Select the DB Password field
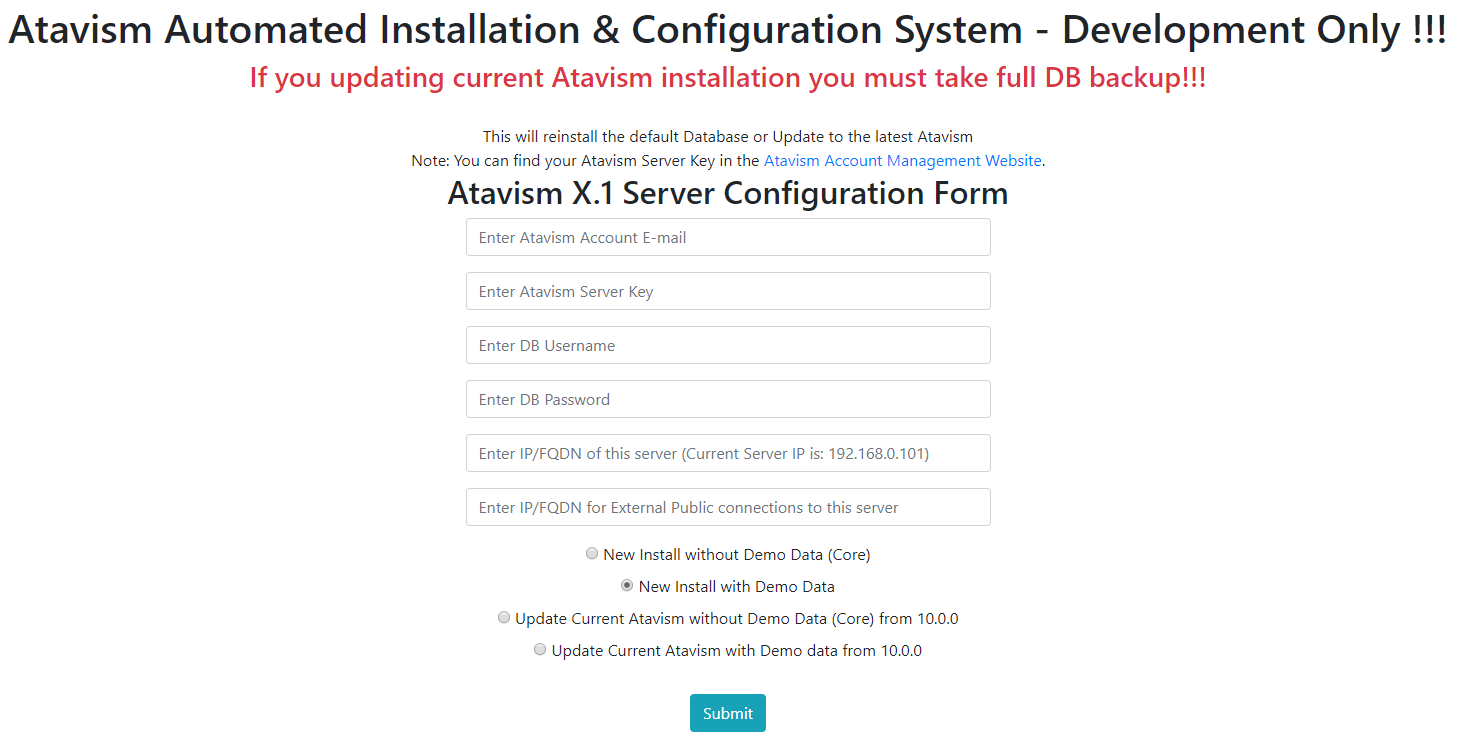This screenshot has width=1459, height=747. pyautogui.click(x=727, y=400)
